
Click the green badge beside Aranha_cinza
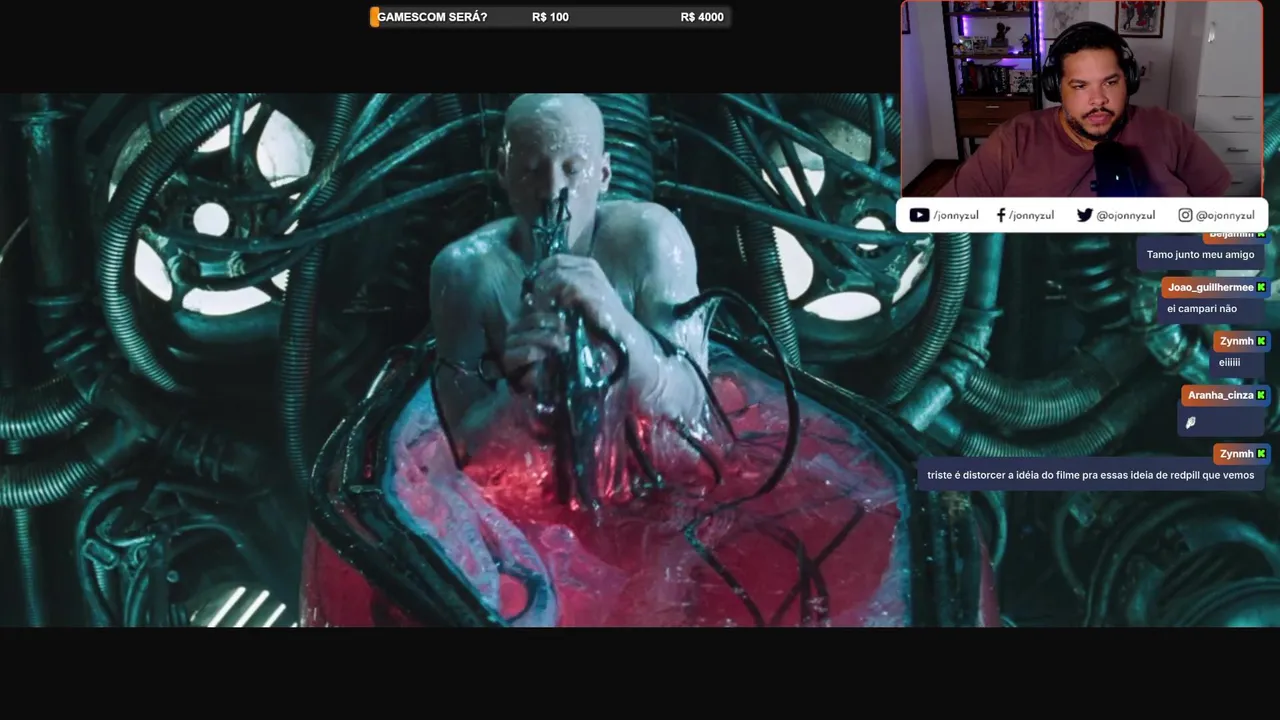(1261, 395)
